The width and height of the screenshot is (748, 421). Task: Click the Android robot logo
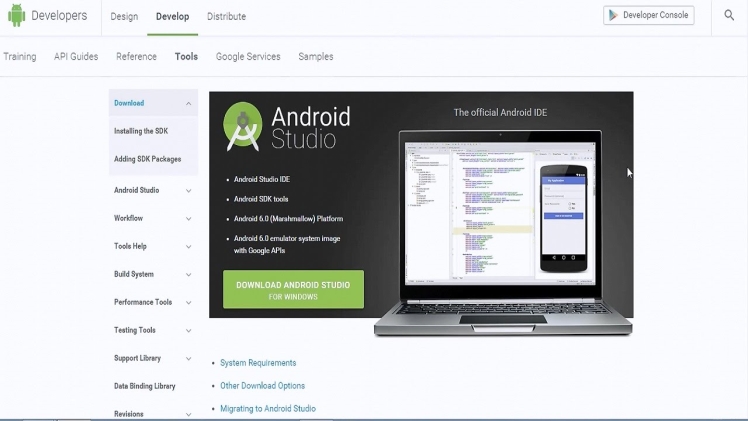(x=16, y=16)
